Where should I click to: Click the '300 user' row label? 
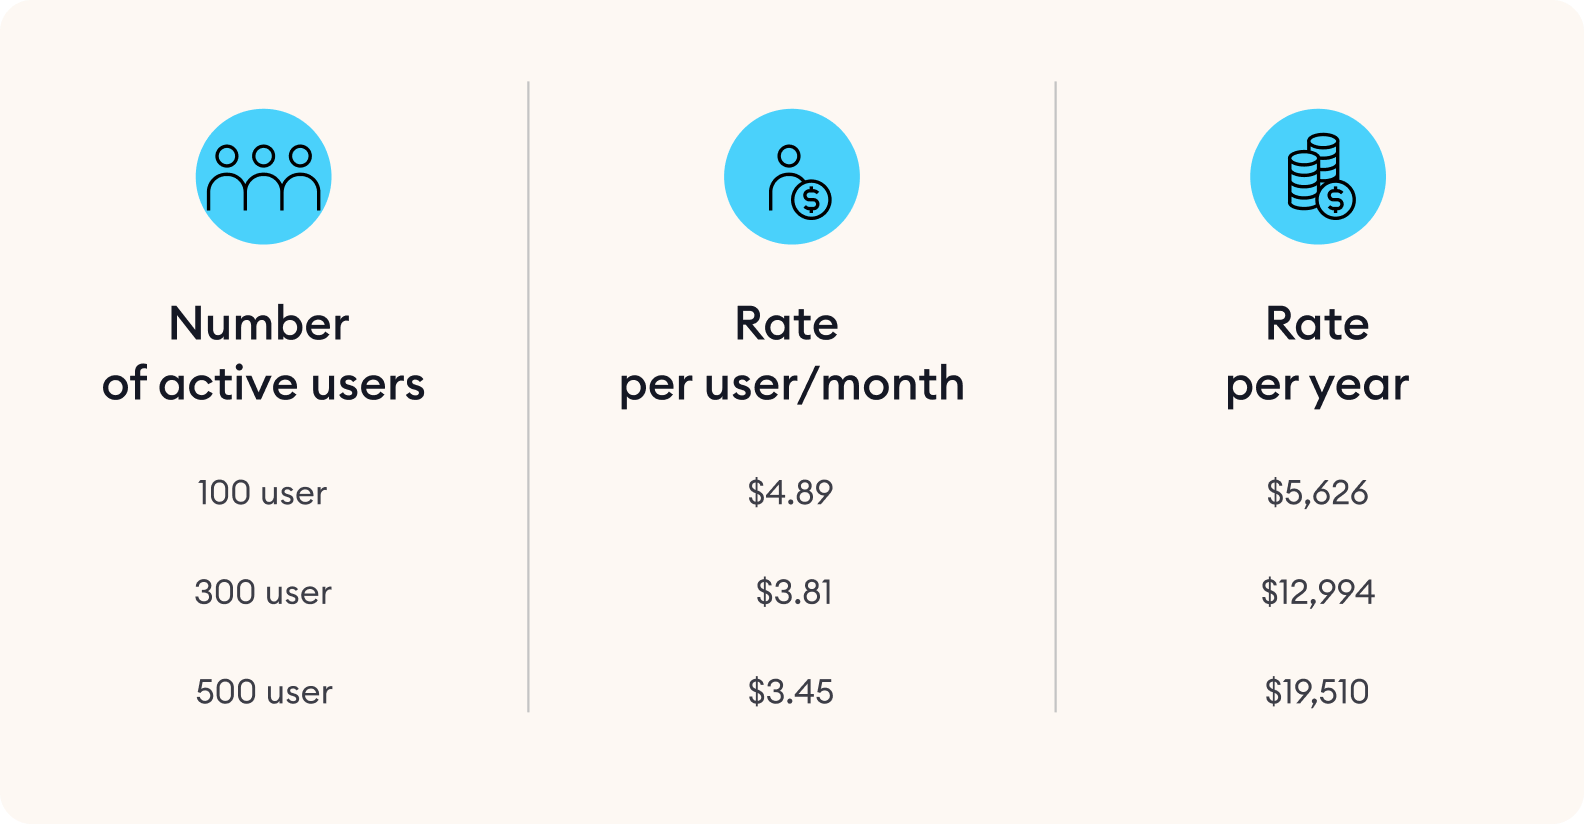(x=263, y=592)
